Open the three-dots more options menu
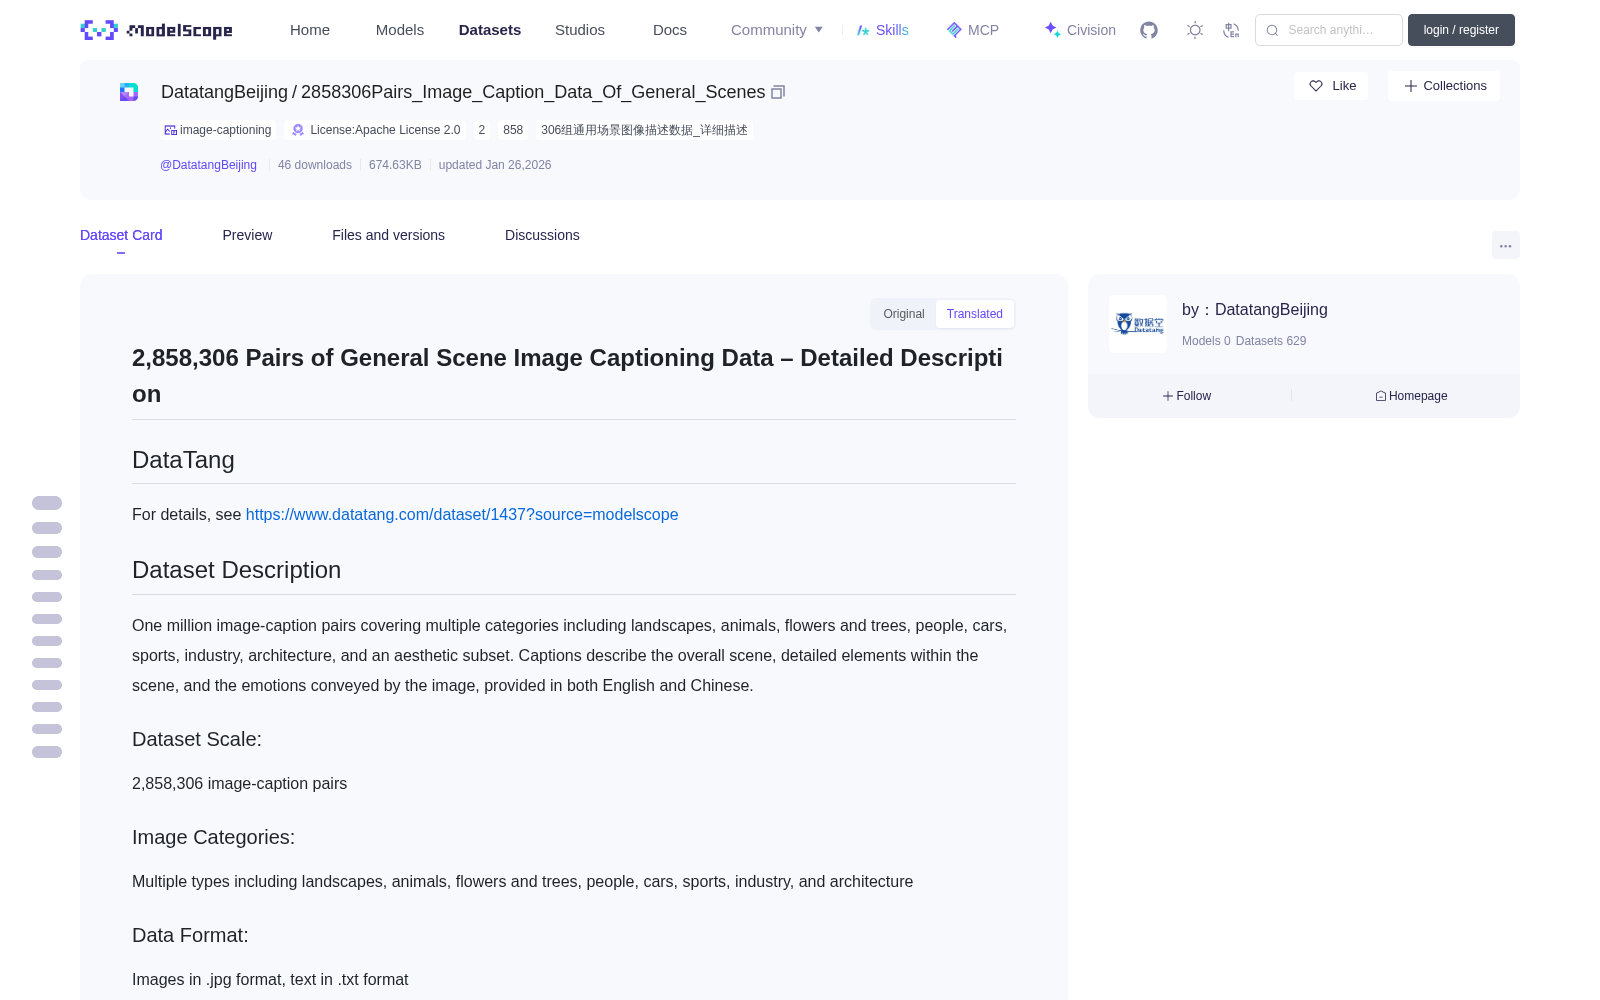The width and height of the screenshot is (1600, 1000). click(x=1506, y=245)
